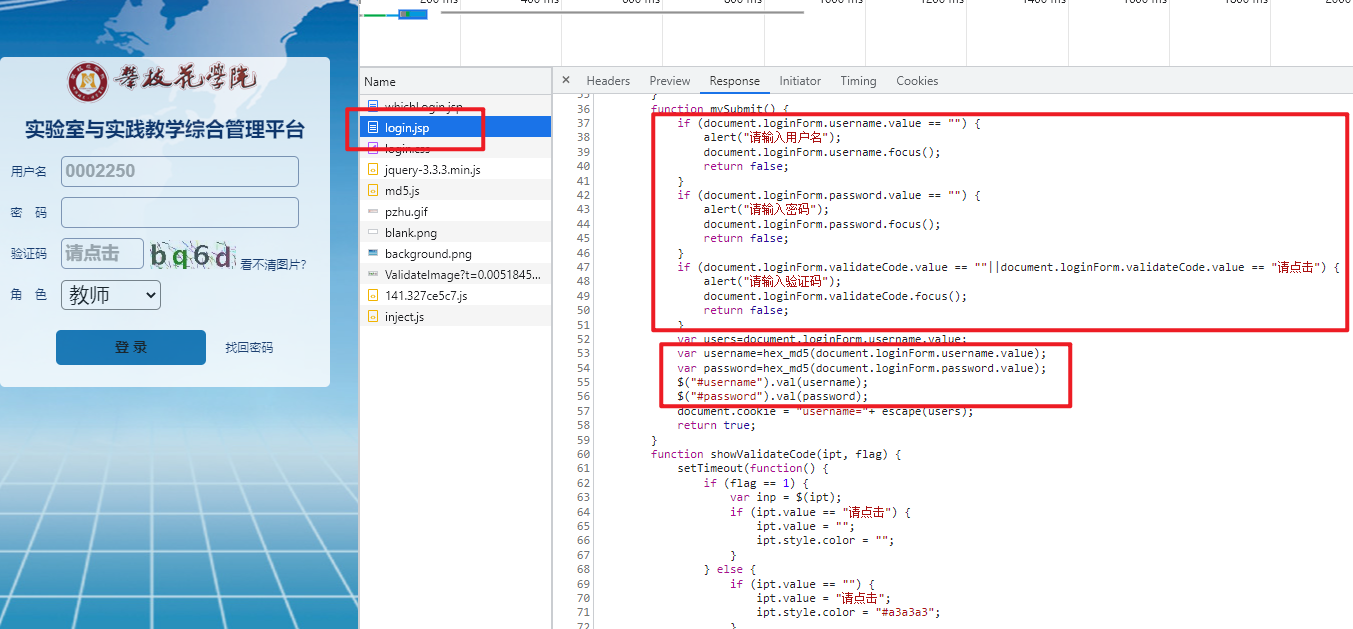Image resolution: width=1353 pixels, height=629 pixels.
Task: Select the Response tab
Action: [x=734, y=81]
